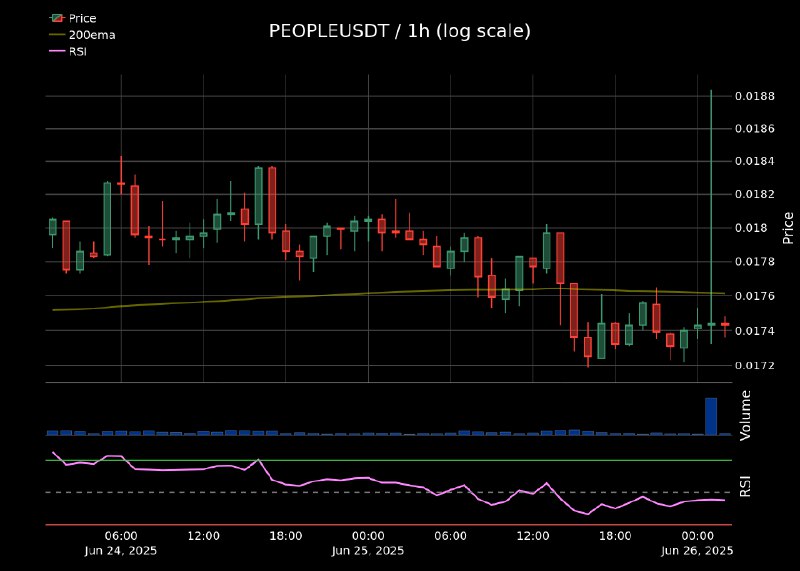Click the 'RSI' legend label text
800x571 pixels.
[78, 51]
